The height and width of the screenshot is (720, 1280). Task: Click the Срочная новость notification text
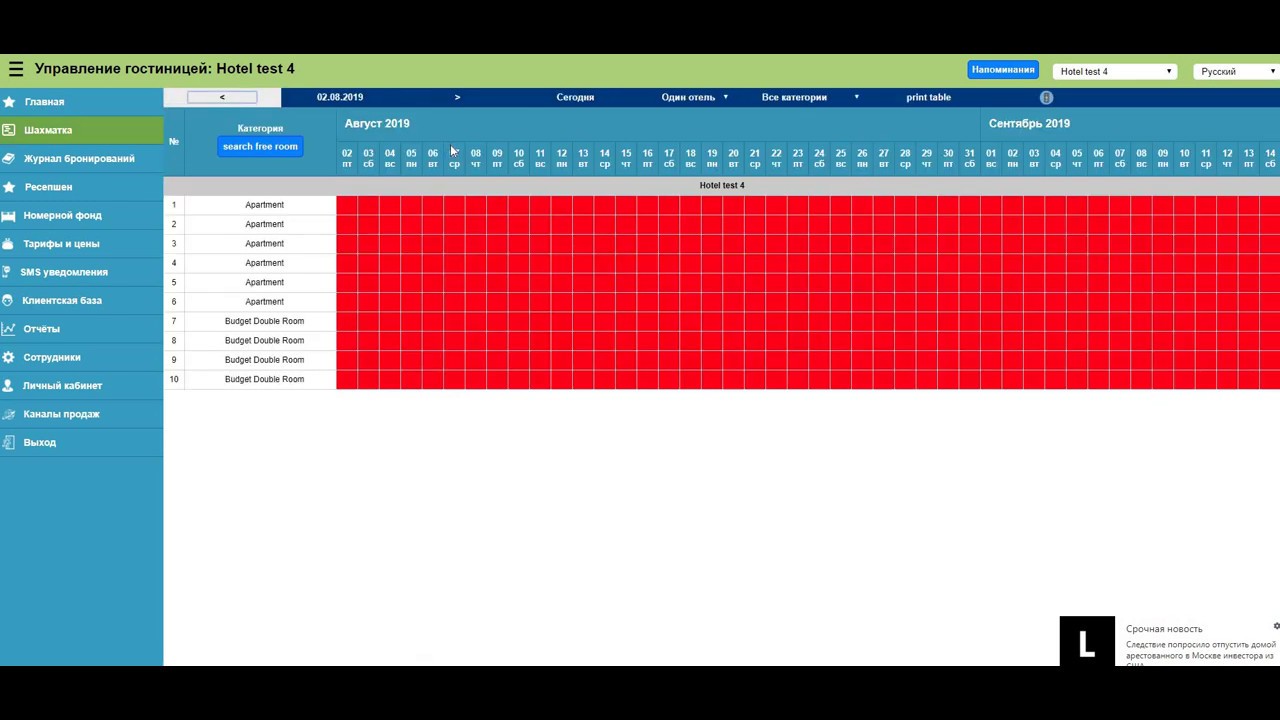(1164, 629)
